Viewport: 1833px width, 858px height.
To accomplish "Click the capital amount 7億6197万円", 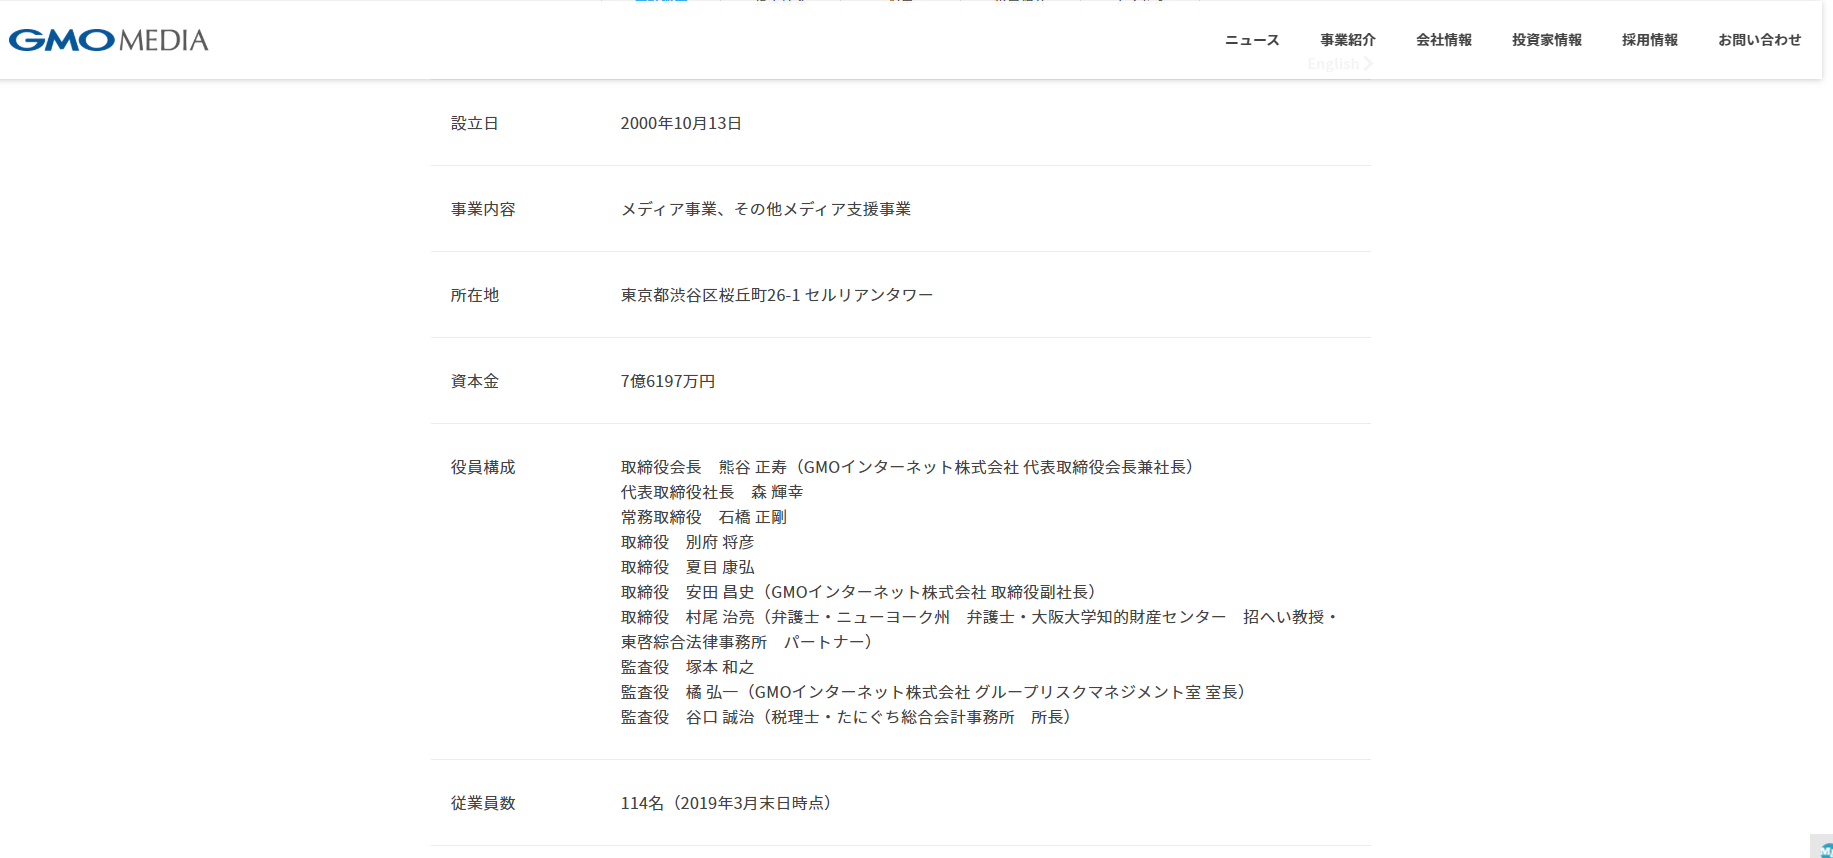I will [x=667, y=381].
